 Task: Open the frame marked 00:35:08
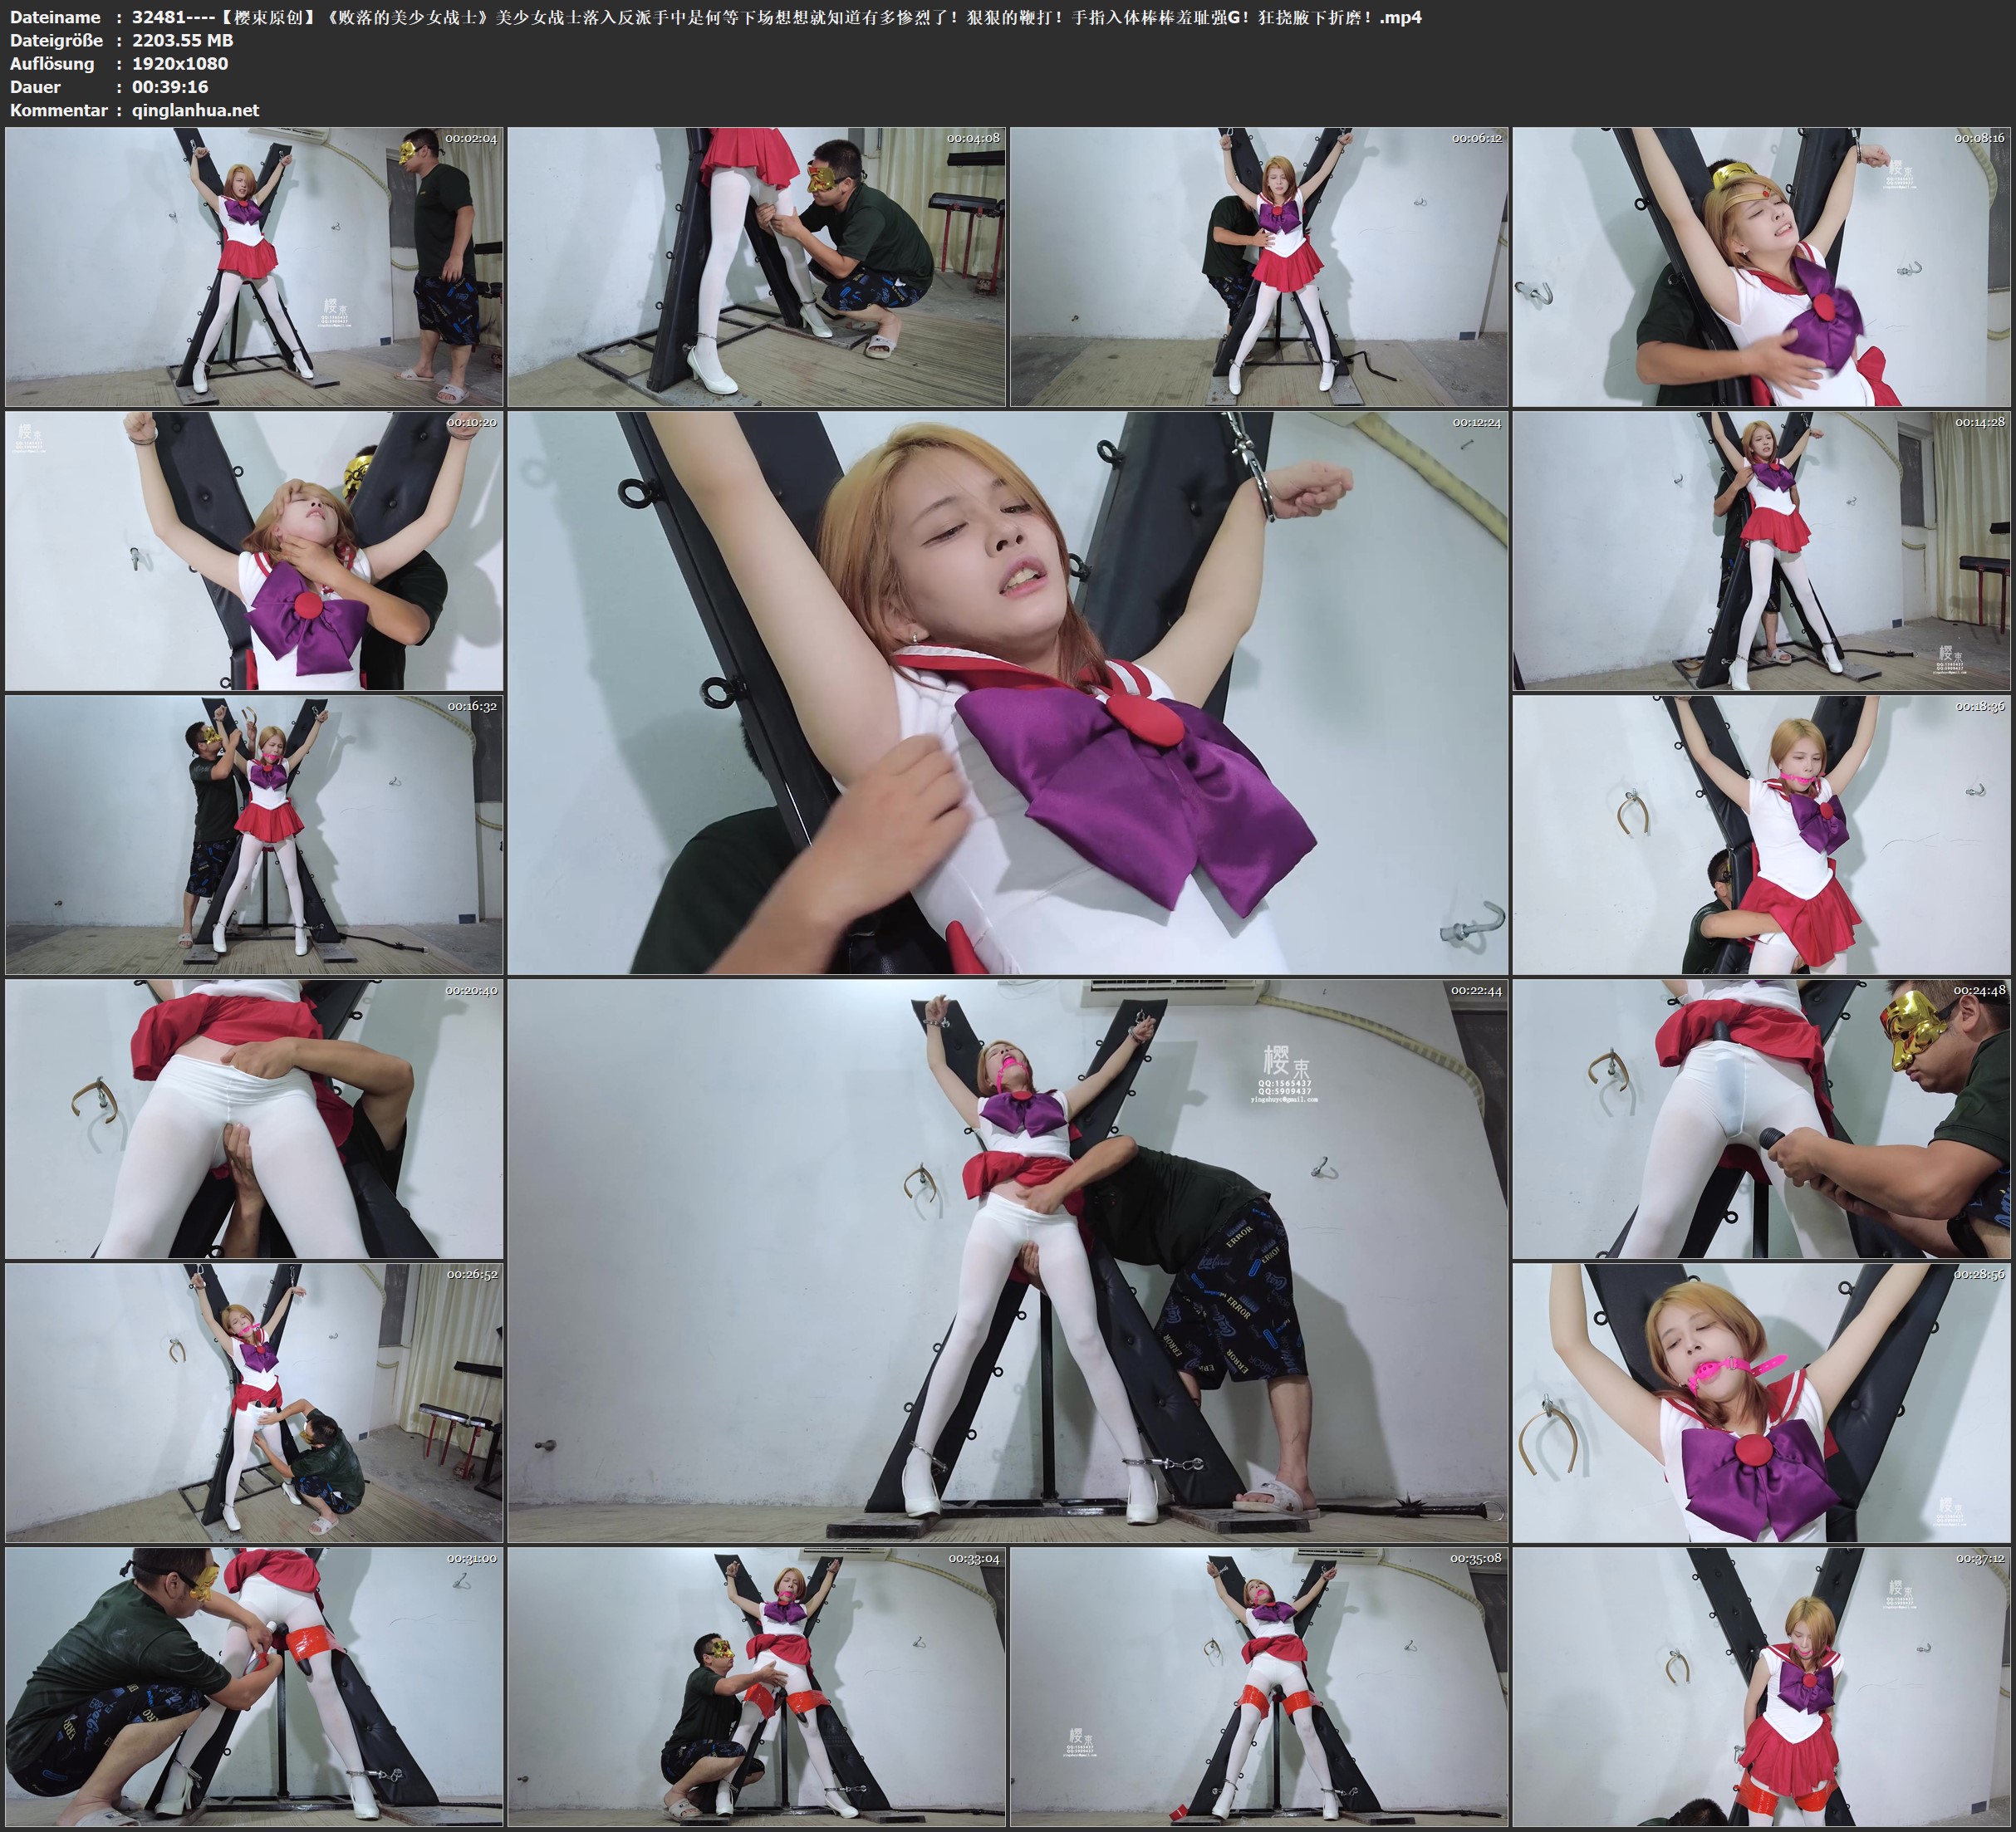coord(1259,1687)
